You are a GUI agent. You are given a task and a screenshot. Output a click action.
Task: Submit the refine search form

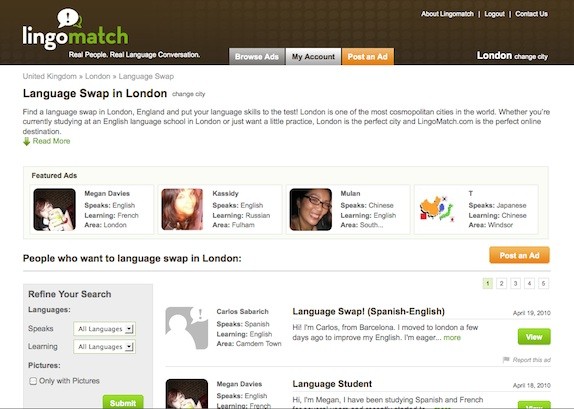click(123, 403)
